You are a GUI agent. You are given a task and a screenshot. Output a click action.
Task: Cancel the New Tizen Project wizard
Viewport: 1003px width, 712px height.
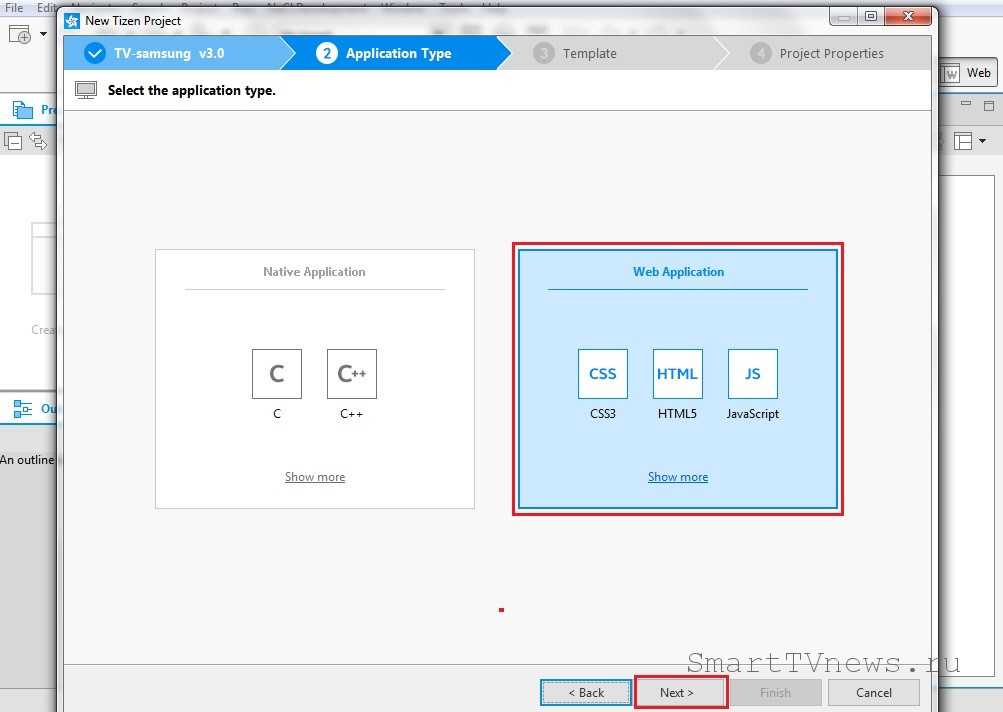pyautogui.click(x=873, y=692)
